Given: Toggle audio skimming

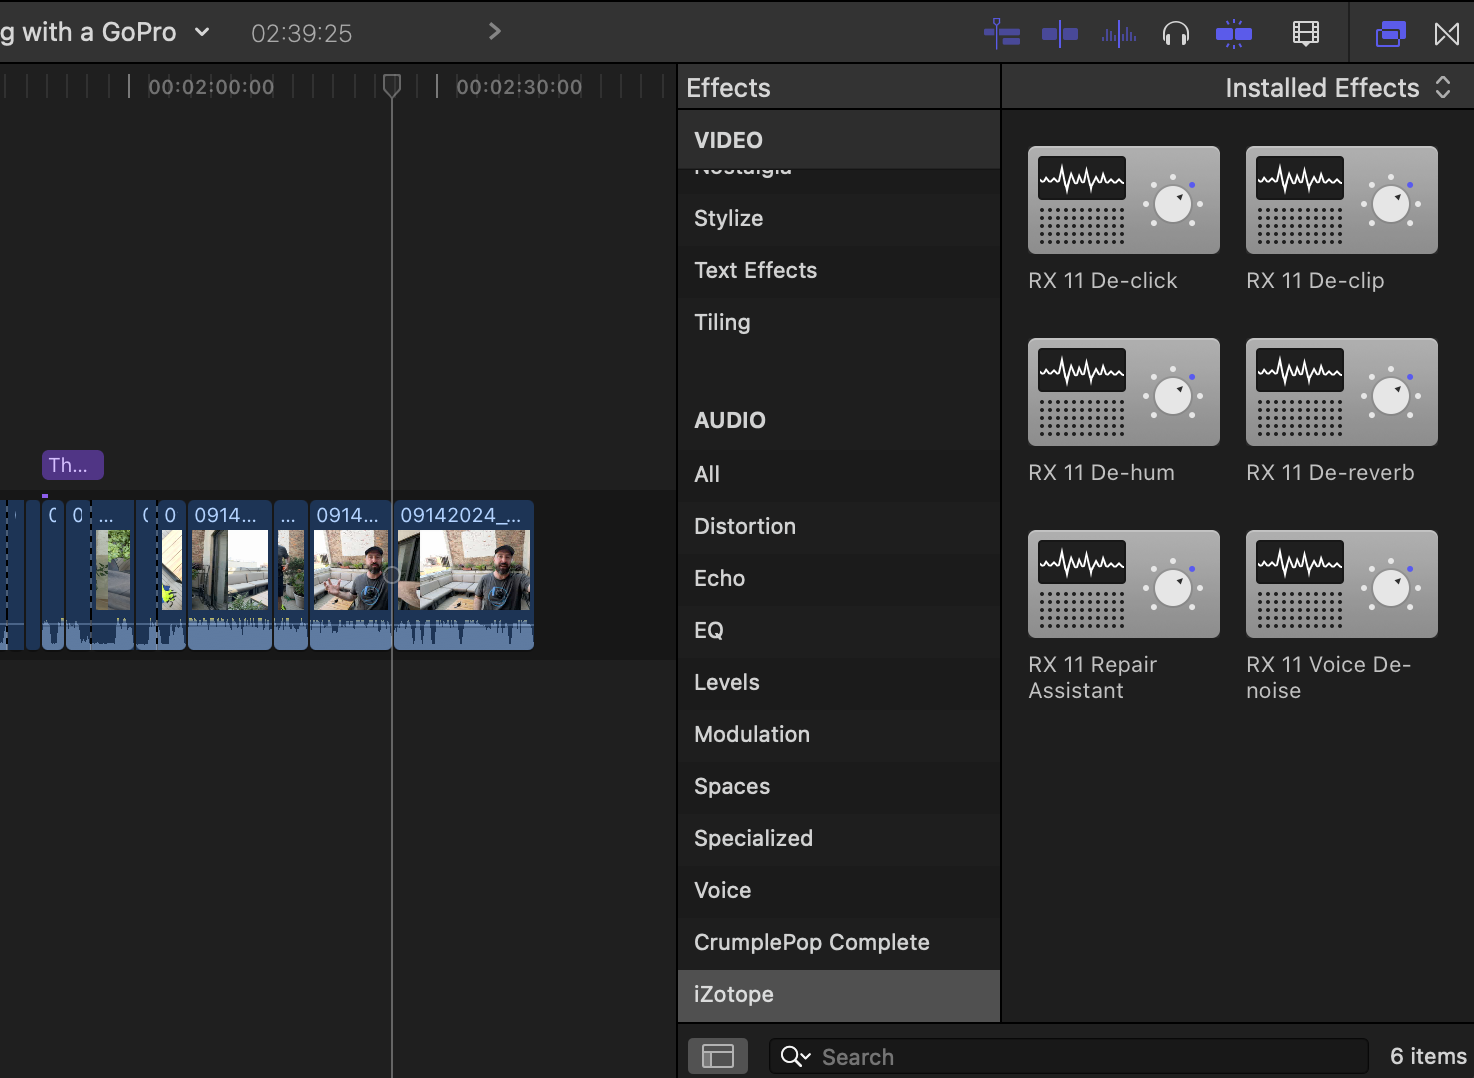Looking at the screenshot, I should click(x=1118, y=32).
